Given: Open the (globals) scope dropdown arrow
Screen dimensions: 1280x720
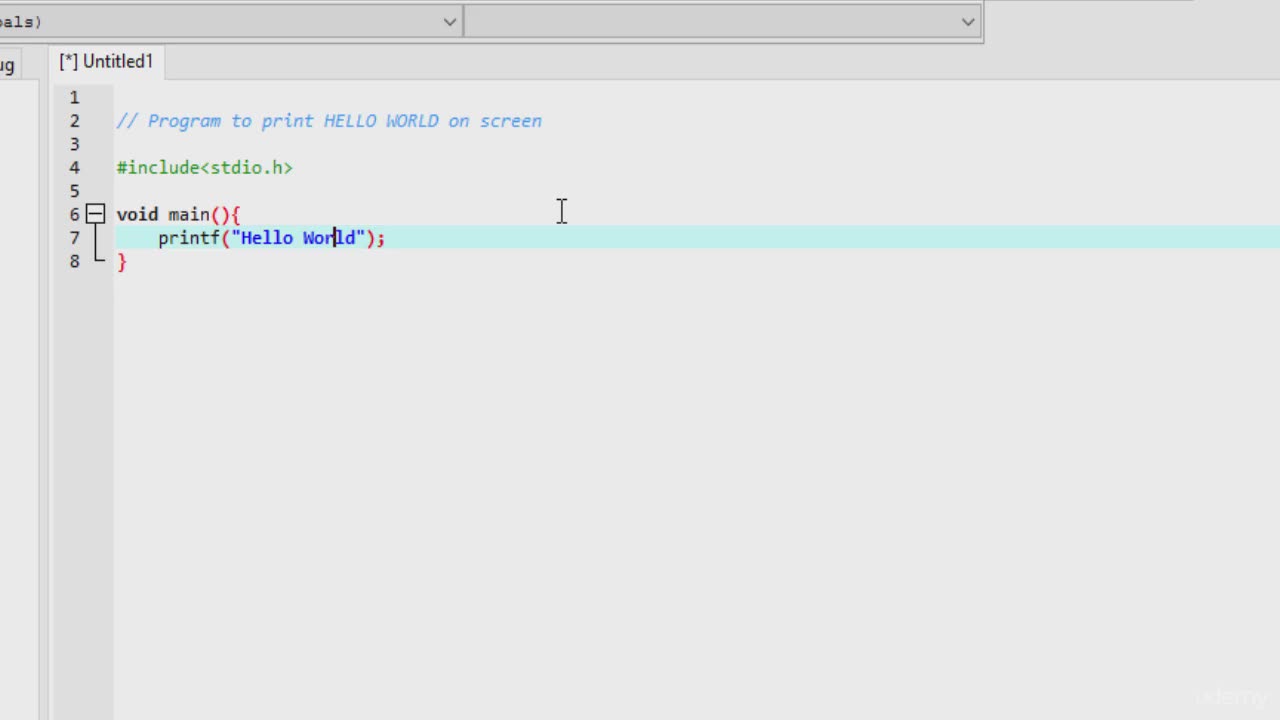Looking at the screenshot, I should [x=449, y=22].
